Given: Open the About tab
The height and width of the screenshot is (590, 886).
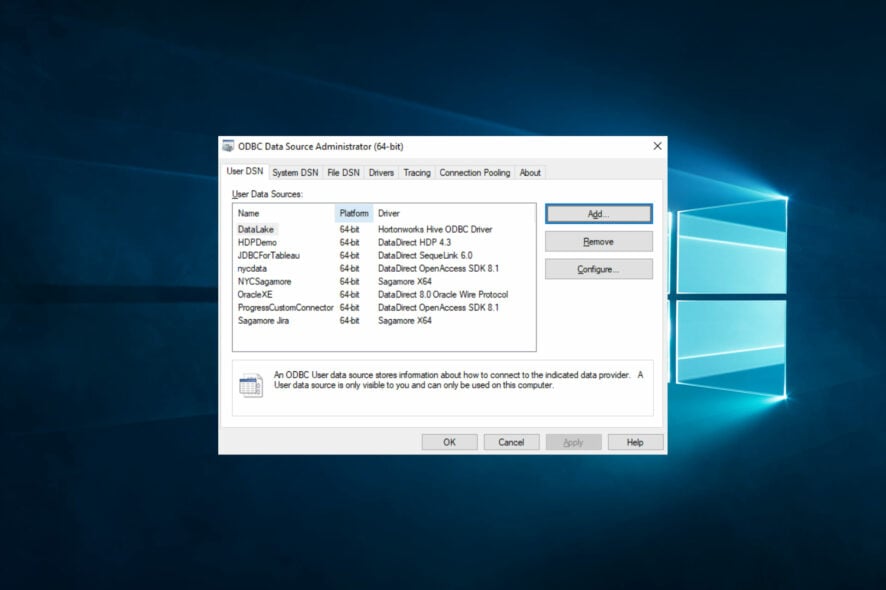Looking at the screenshot, I should (x=530, y=172).
